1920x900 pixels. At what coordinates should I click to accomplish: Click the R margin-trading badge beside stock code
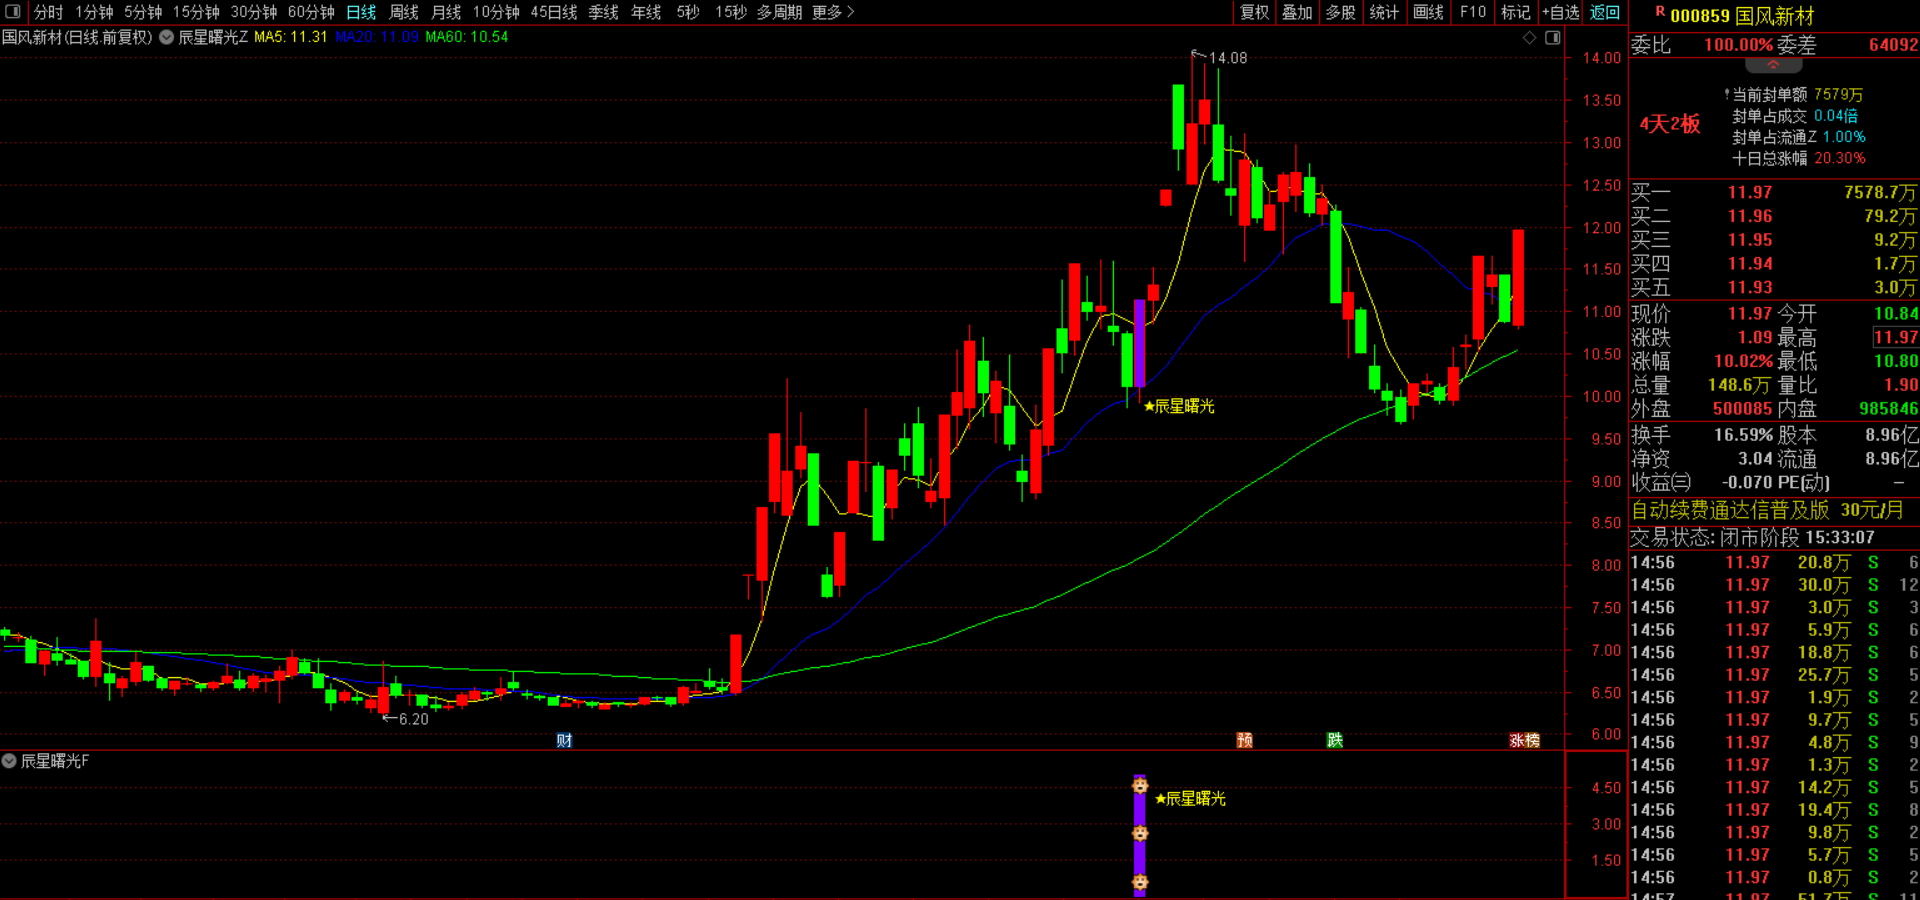click(1660, 12)
